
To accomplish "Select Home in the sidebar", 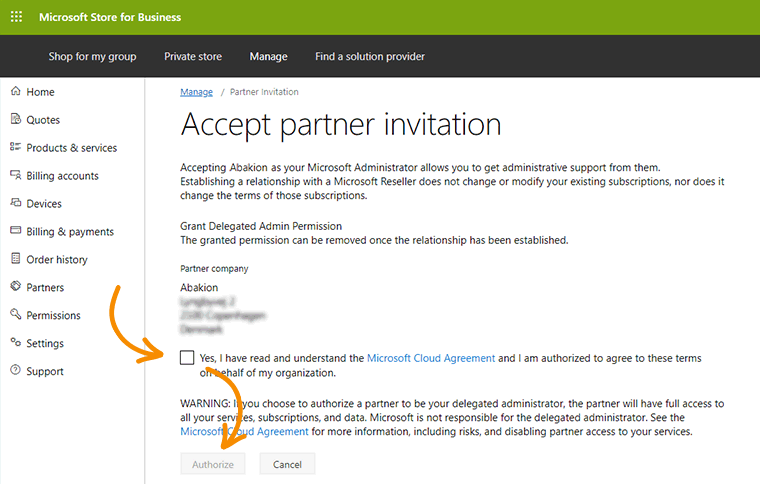I will click(40, 92).
